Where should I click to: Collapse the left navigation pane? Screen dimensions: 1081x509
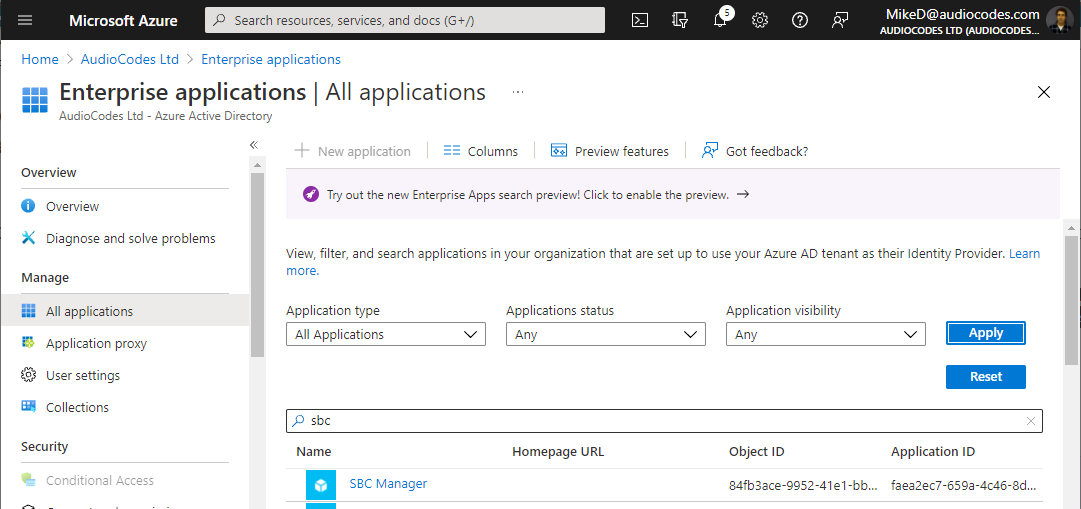tap(254, 145)
